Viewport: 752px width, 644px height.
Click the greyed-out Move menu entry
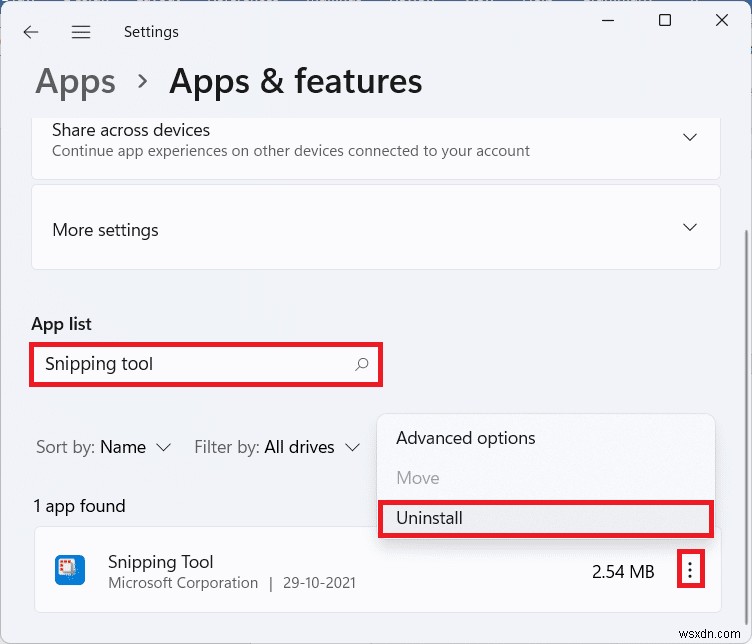(418, 478)
